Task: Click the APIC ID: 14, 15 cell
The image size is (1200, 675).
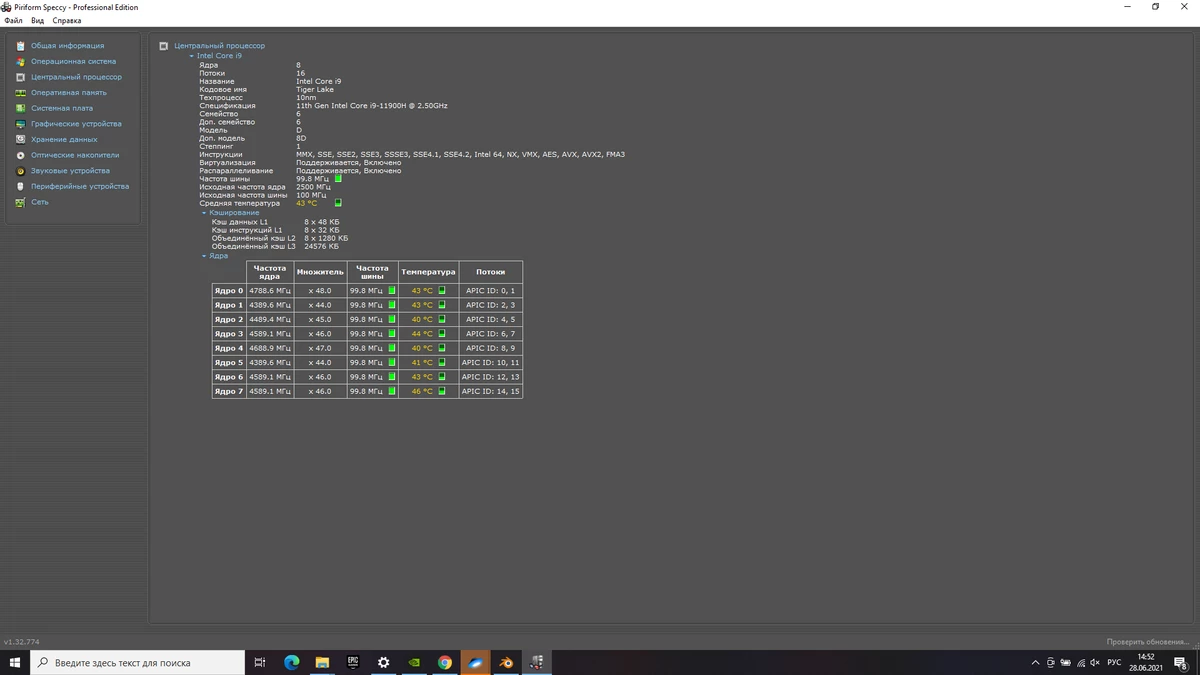Action: tap(490, 392)
